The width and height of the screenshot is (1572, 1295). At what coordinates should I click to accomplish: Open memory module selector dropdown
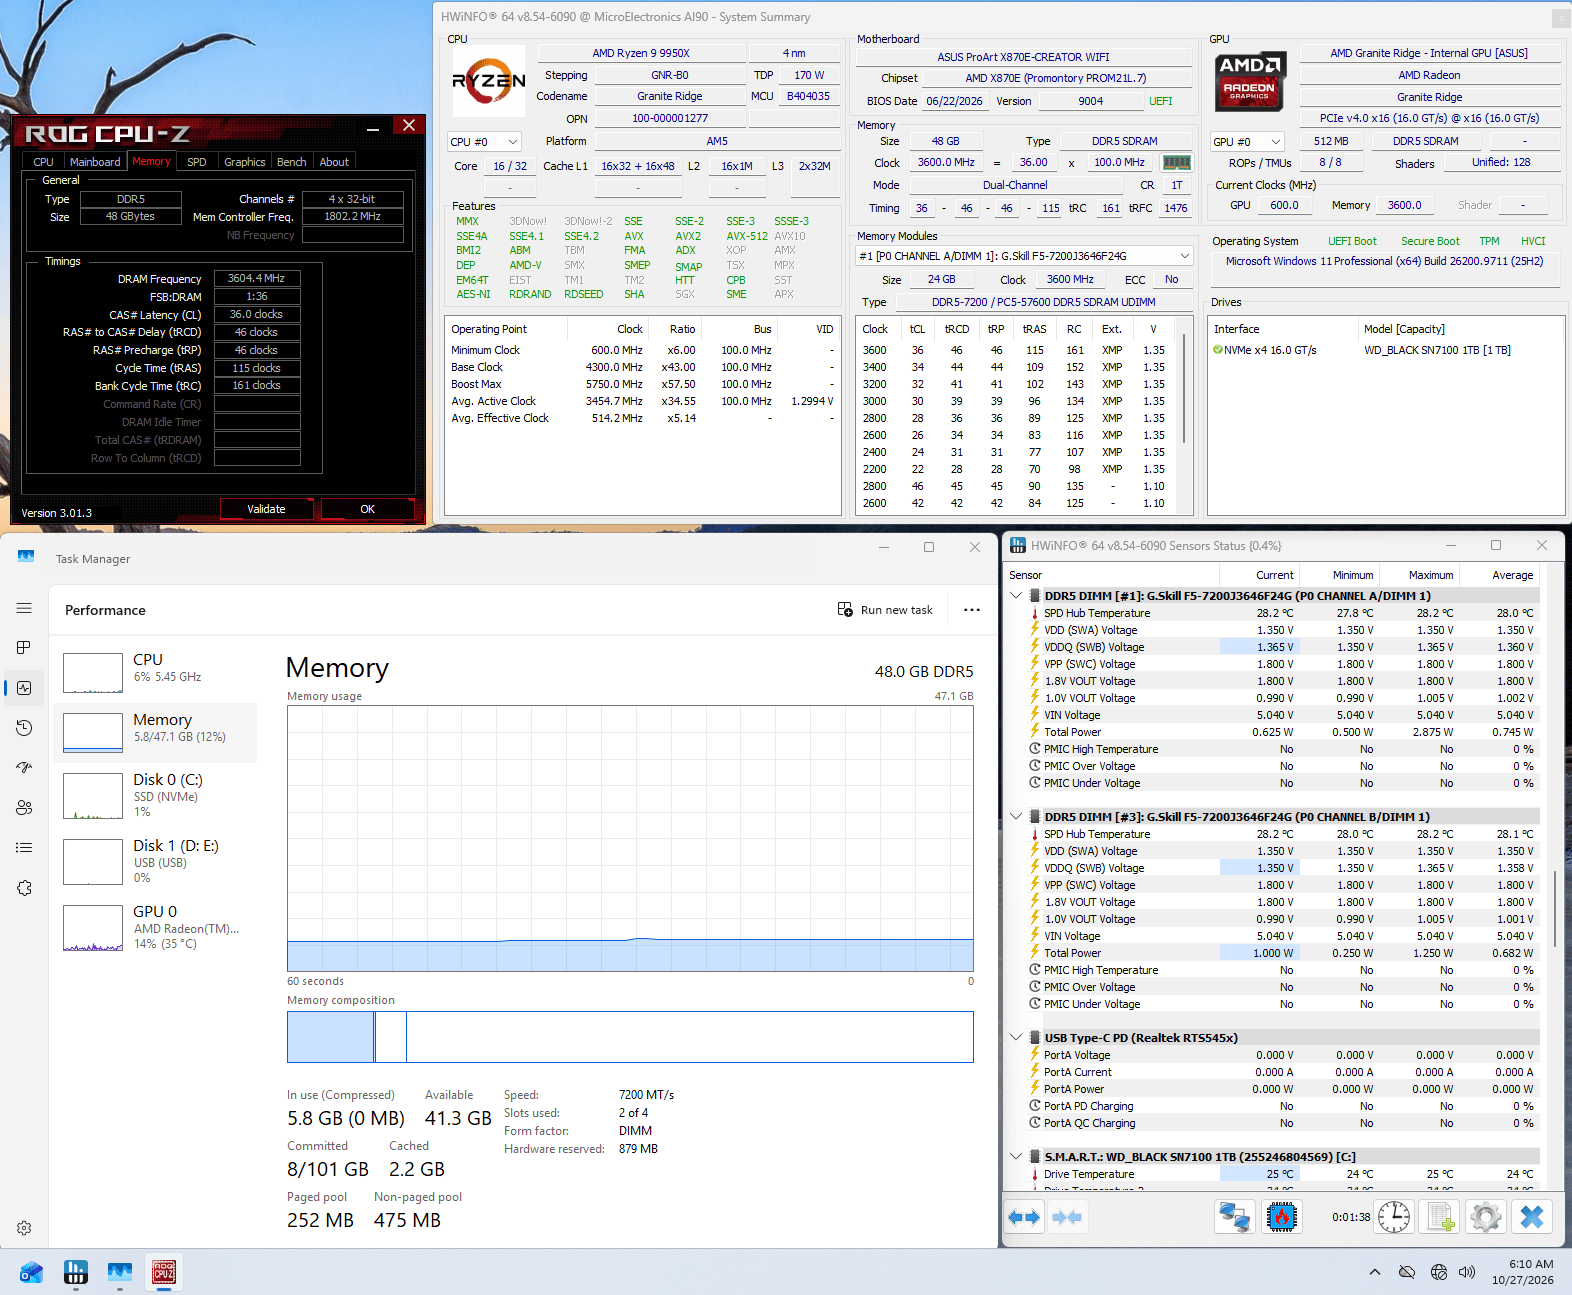(x=1025, y=256)
